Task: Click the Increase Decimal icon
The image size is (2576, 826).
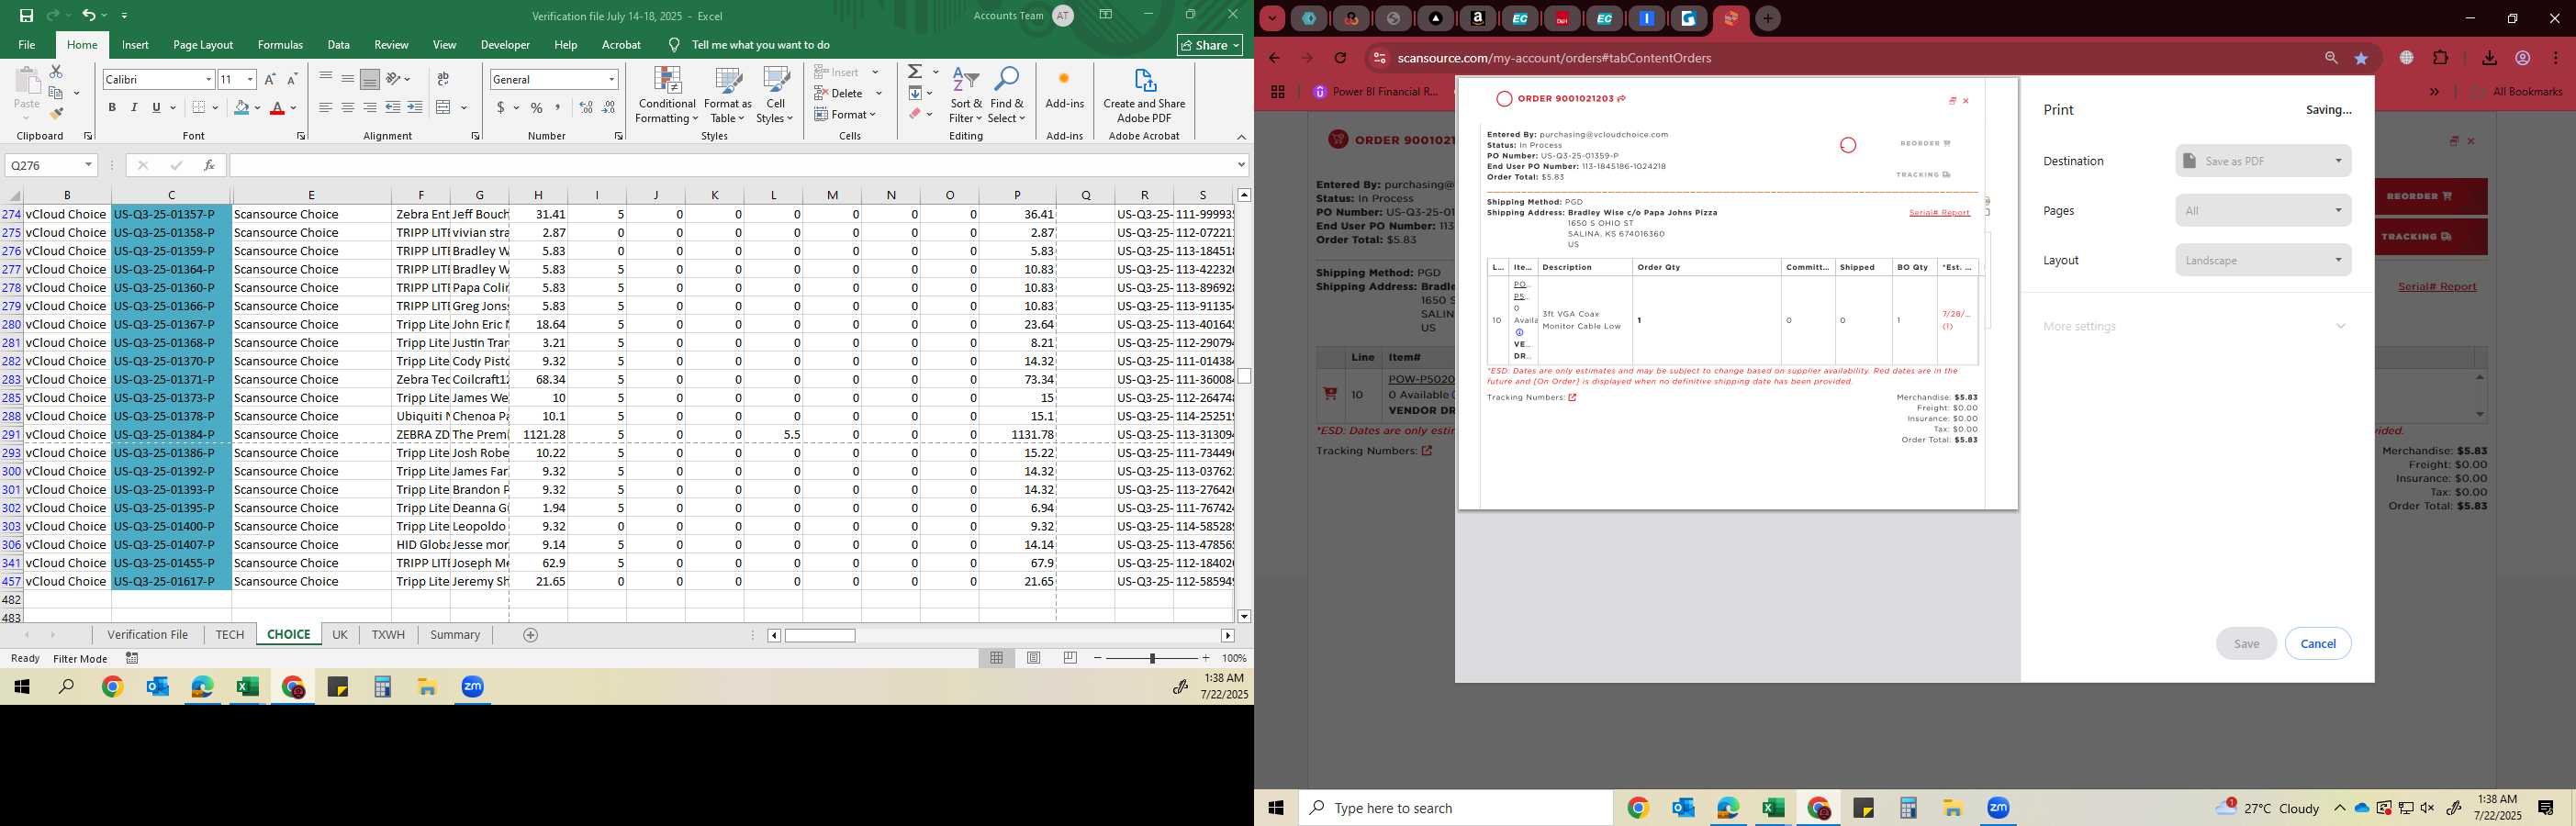Action: click(586, 108)
